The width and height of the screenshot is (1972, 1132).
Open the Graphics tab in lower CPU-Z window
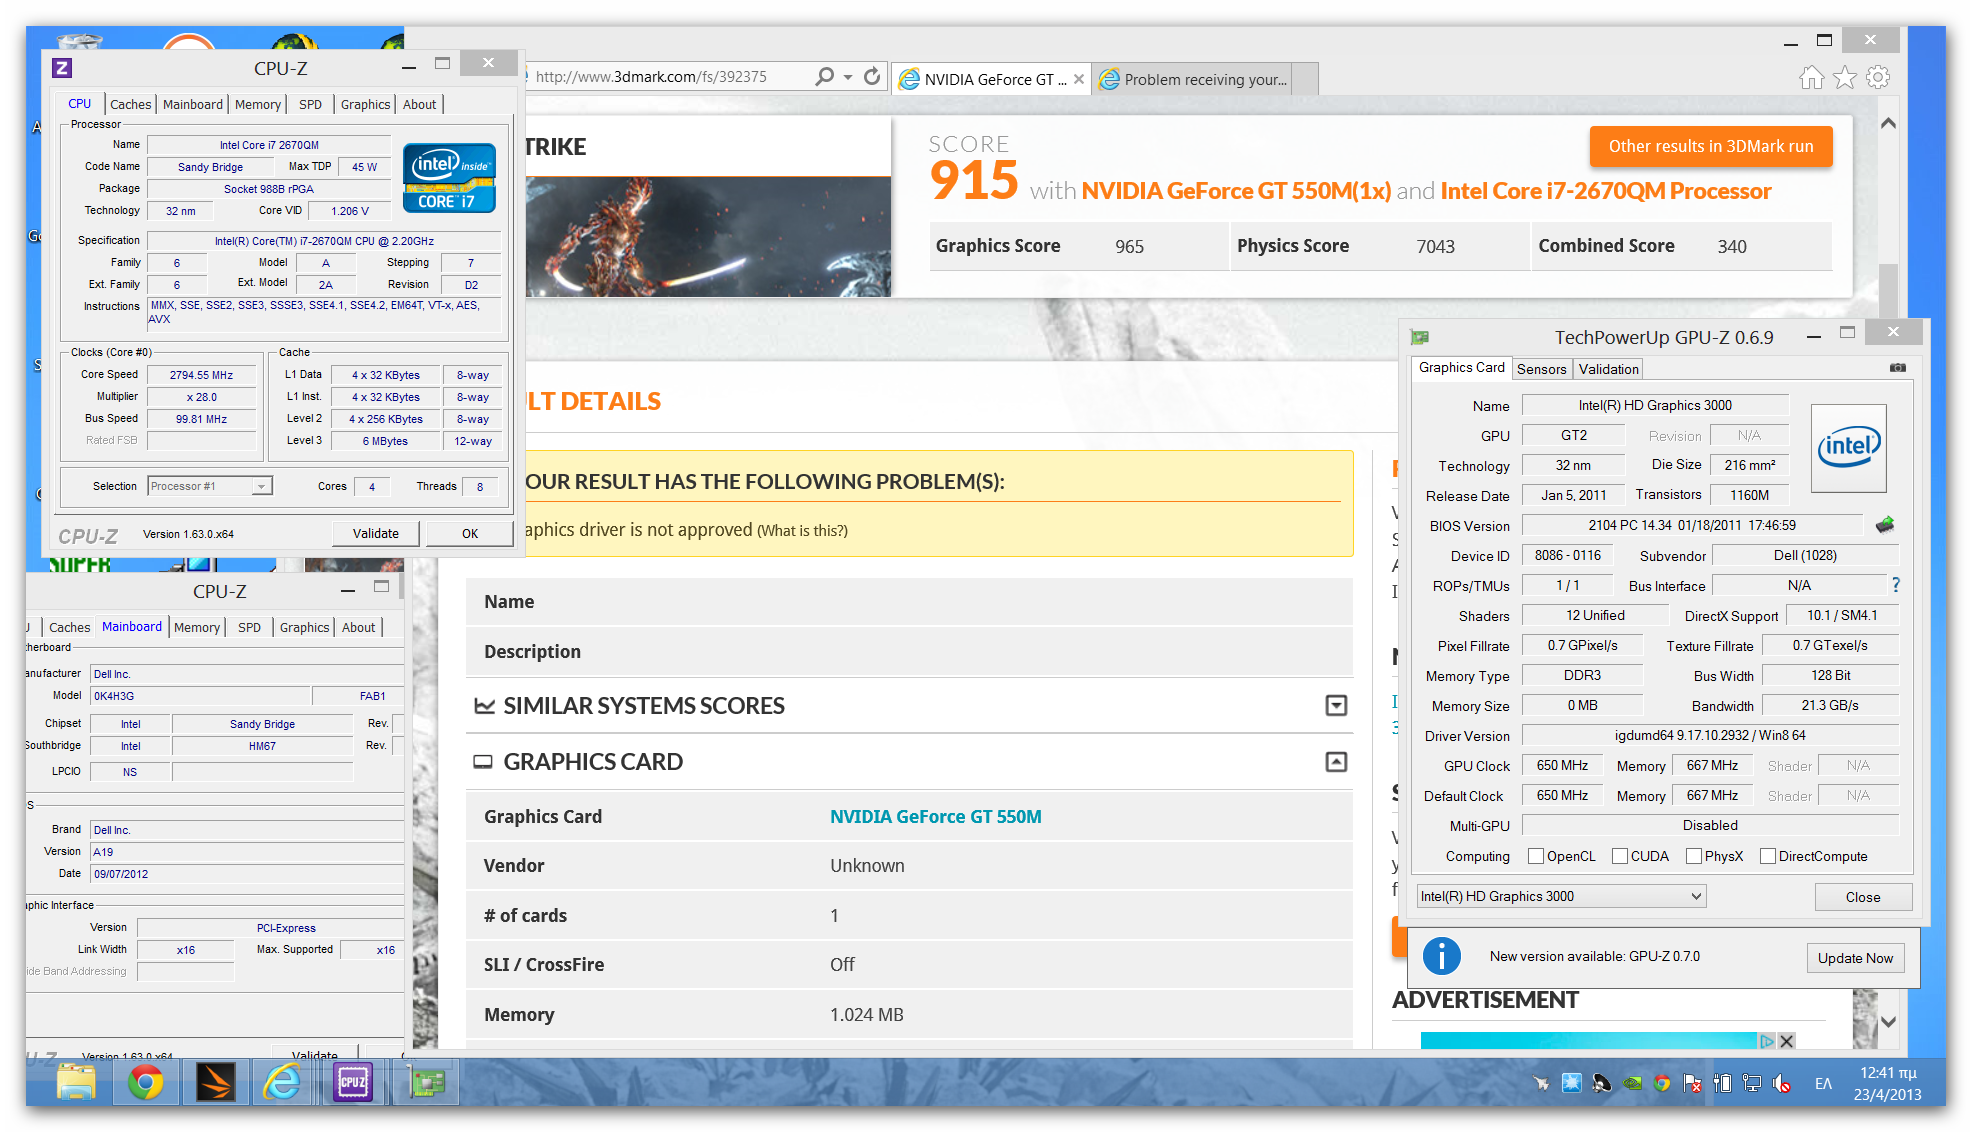coord(304,627)
